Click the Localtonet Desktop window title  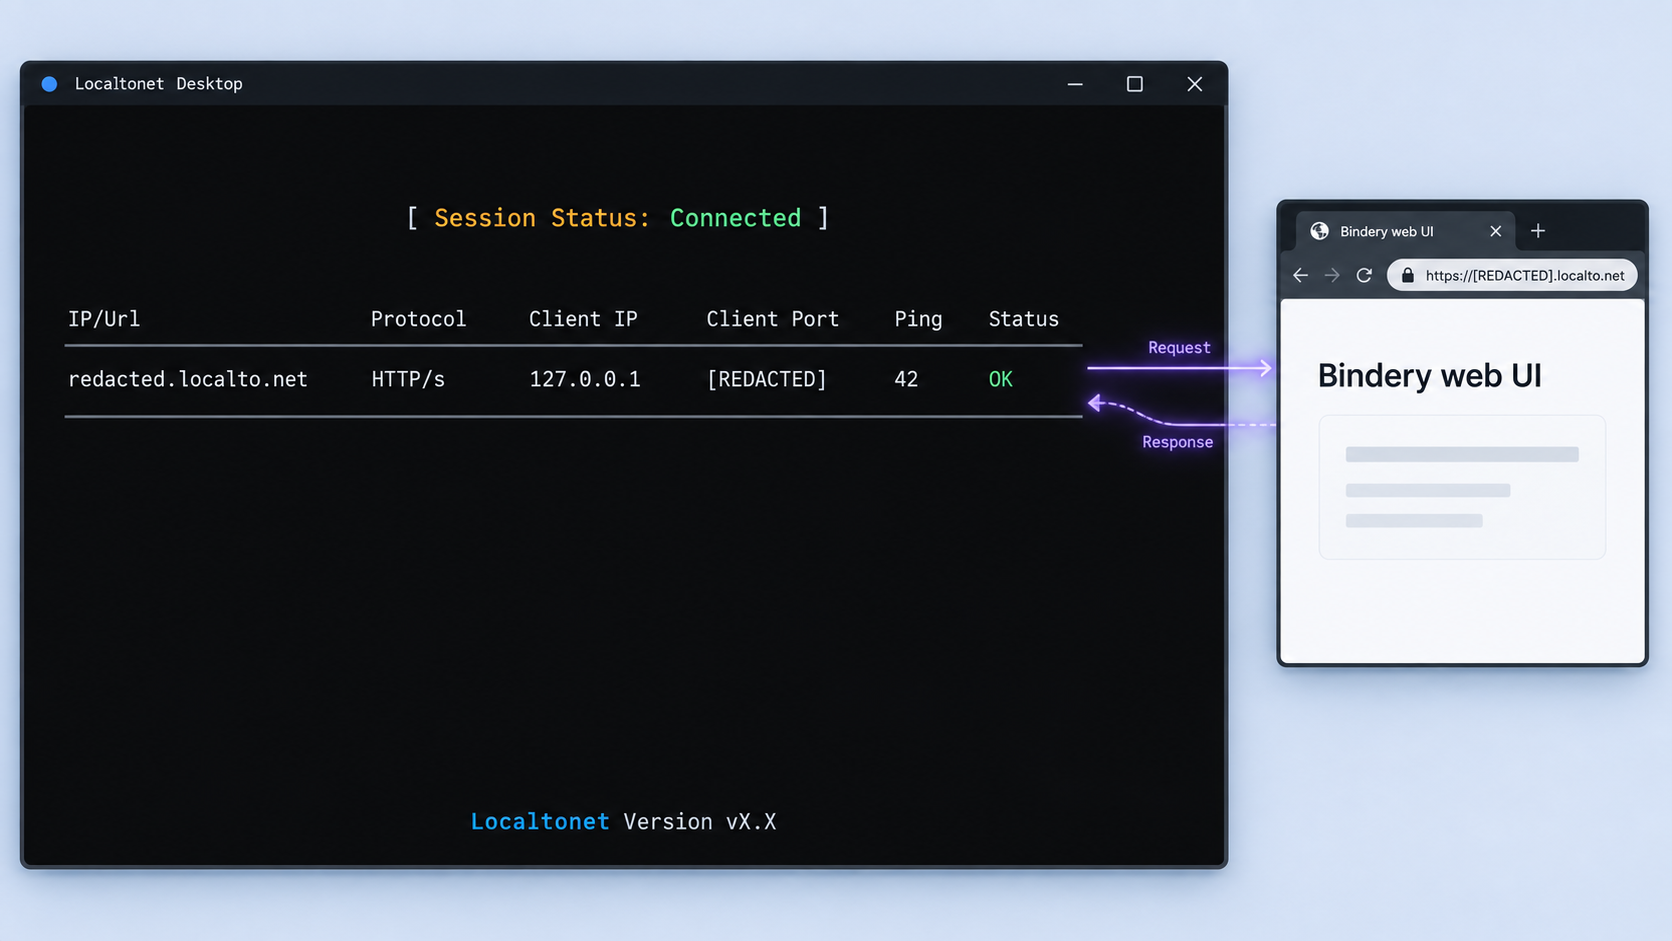point(158,84)
